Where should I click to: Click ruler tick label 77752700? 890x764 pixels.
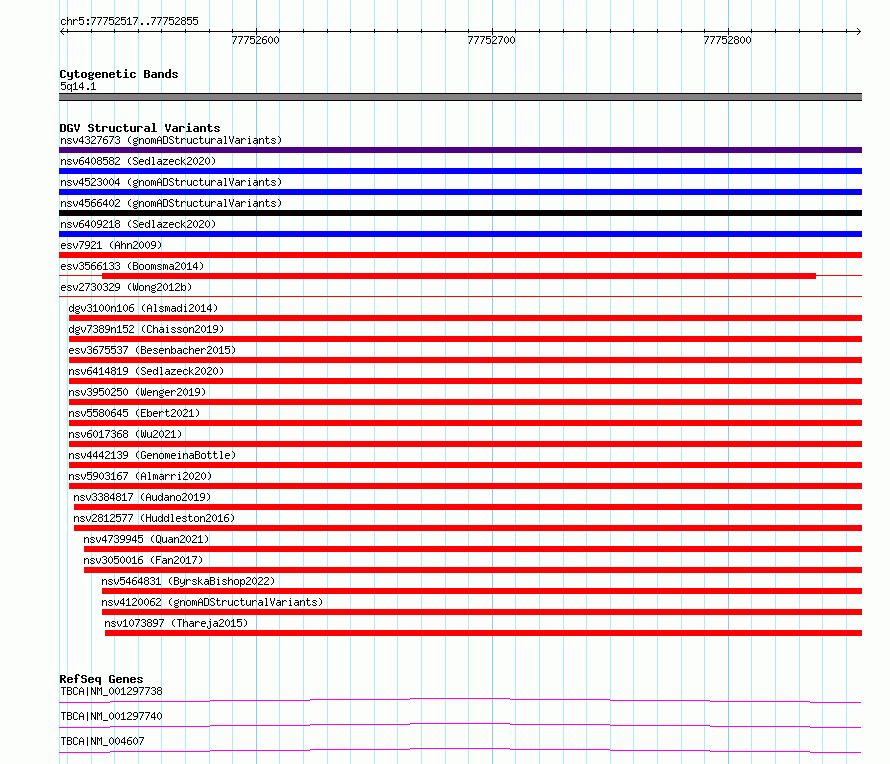pyautogui.click(x=492, y=40)
